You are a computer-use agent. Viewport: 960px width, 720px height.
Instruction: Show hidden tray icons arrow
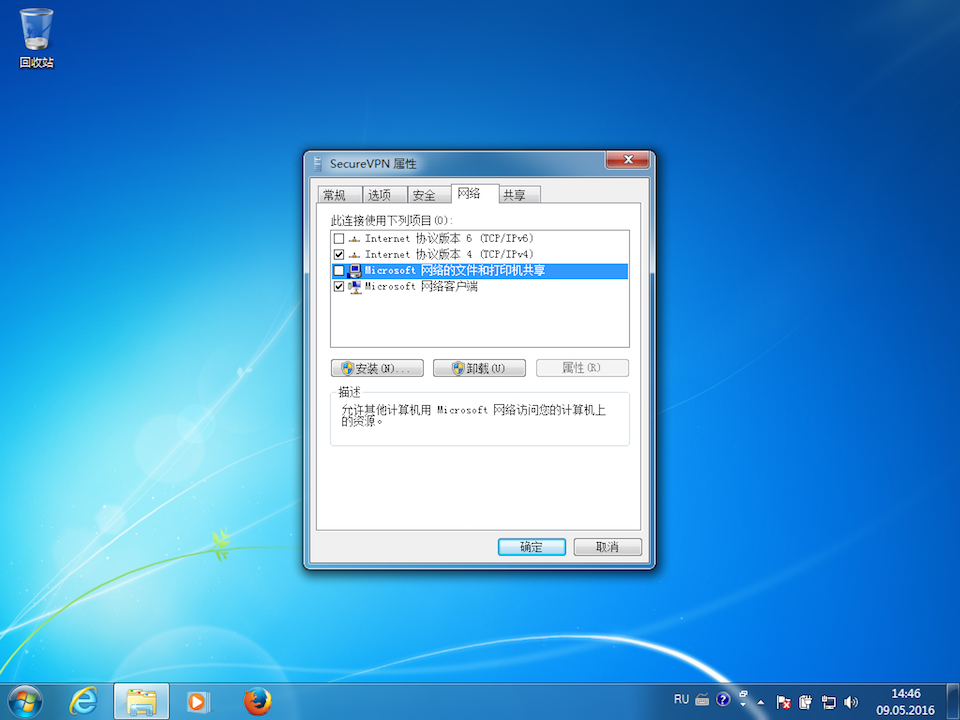(x=761, y=702)
